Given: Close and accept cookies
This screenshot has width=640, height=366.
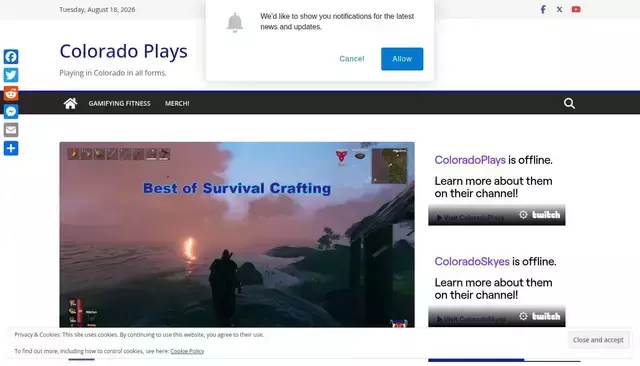Looking at the screenshot, I should tap(598, 340).
